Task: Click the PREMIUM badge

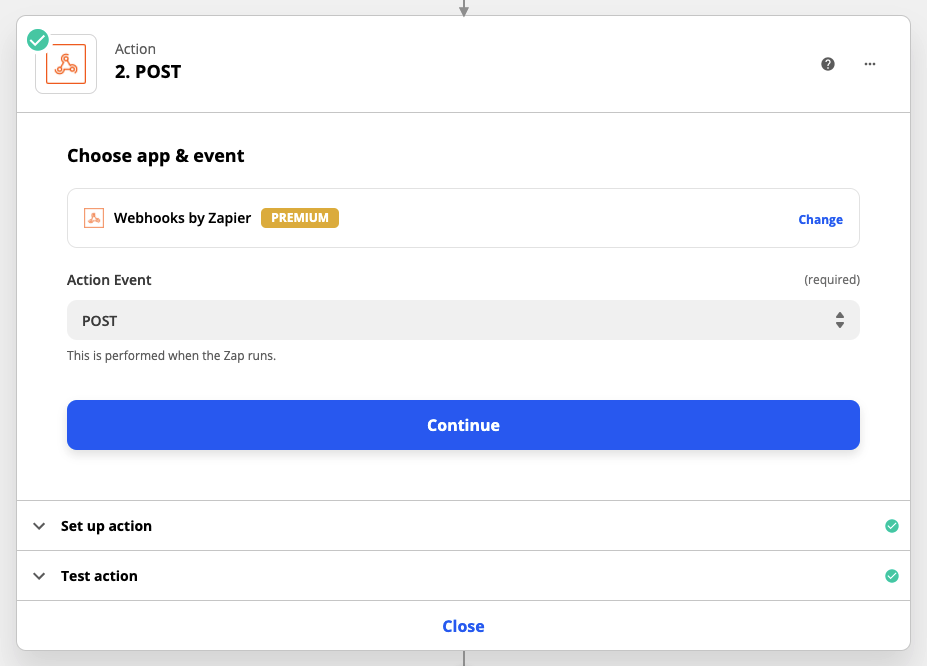Action: [x=300, y=218]
